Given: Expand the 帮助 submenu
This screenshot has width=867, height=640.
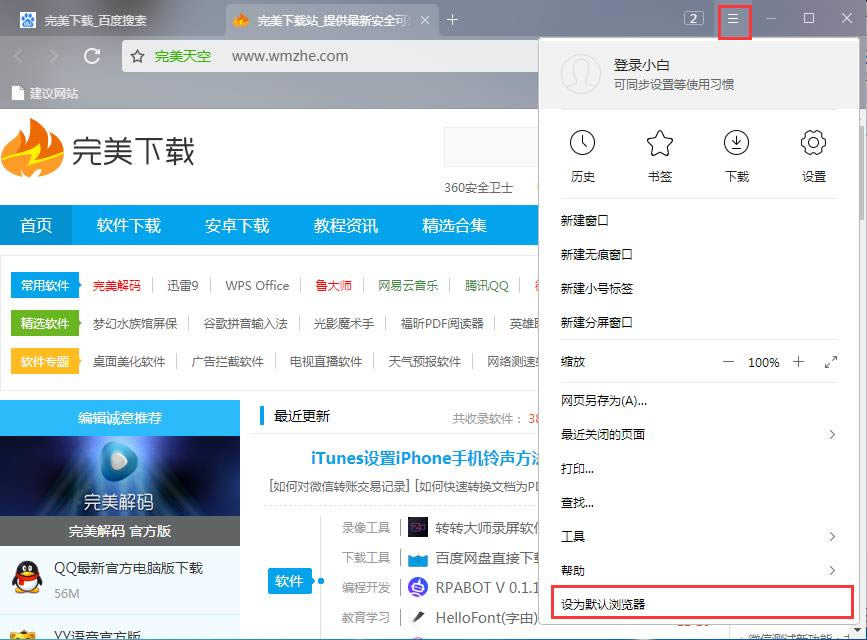Looking at the screenshot, I should tap(832, 570).
